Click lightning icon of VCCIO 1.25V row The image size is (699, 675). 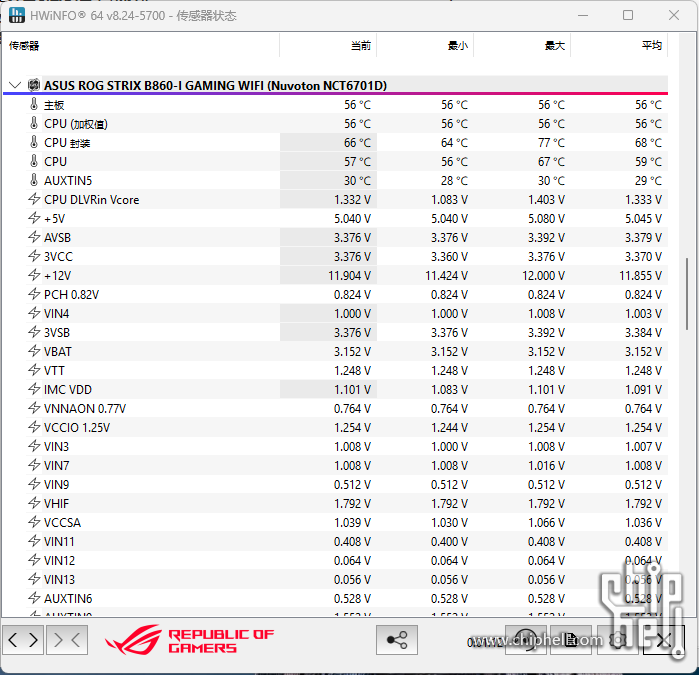34,427
